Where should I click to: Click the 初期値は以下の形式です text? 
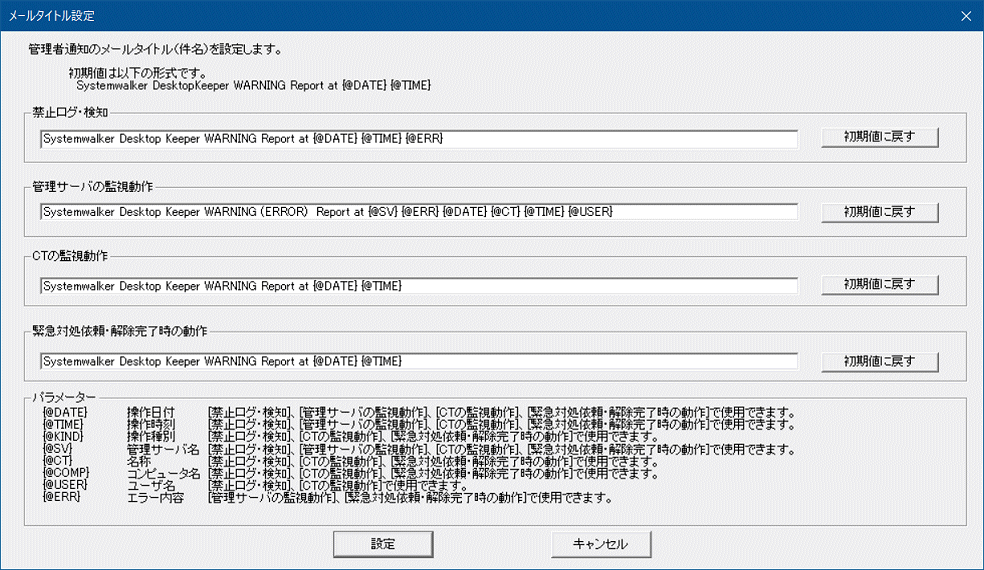click(137, 73)
